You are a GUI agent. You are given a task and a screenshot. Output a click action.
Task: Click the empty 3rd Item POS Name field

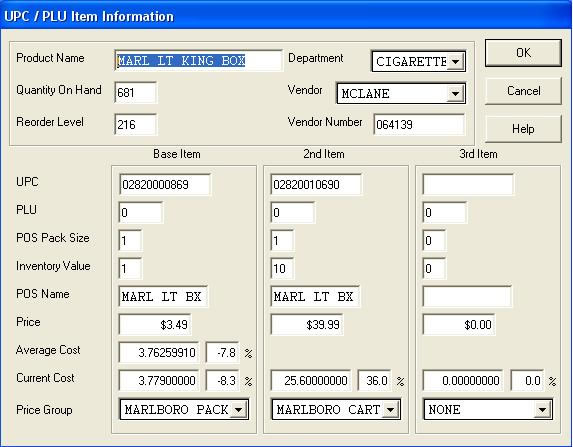tap(467, 296)
